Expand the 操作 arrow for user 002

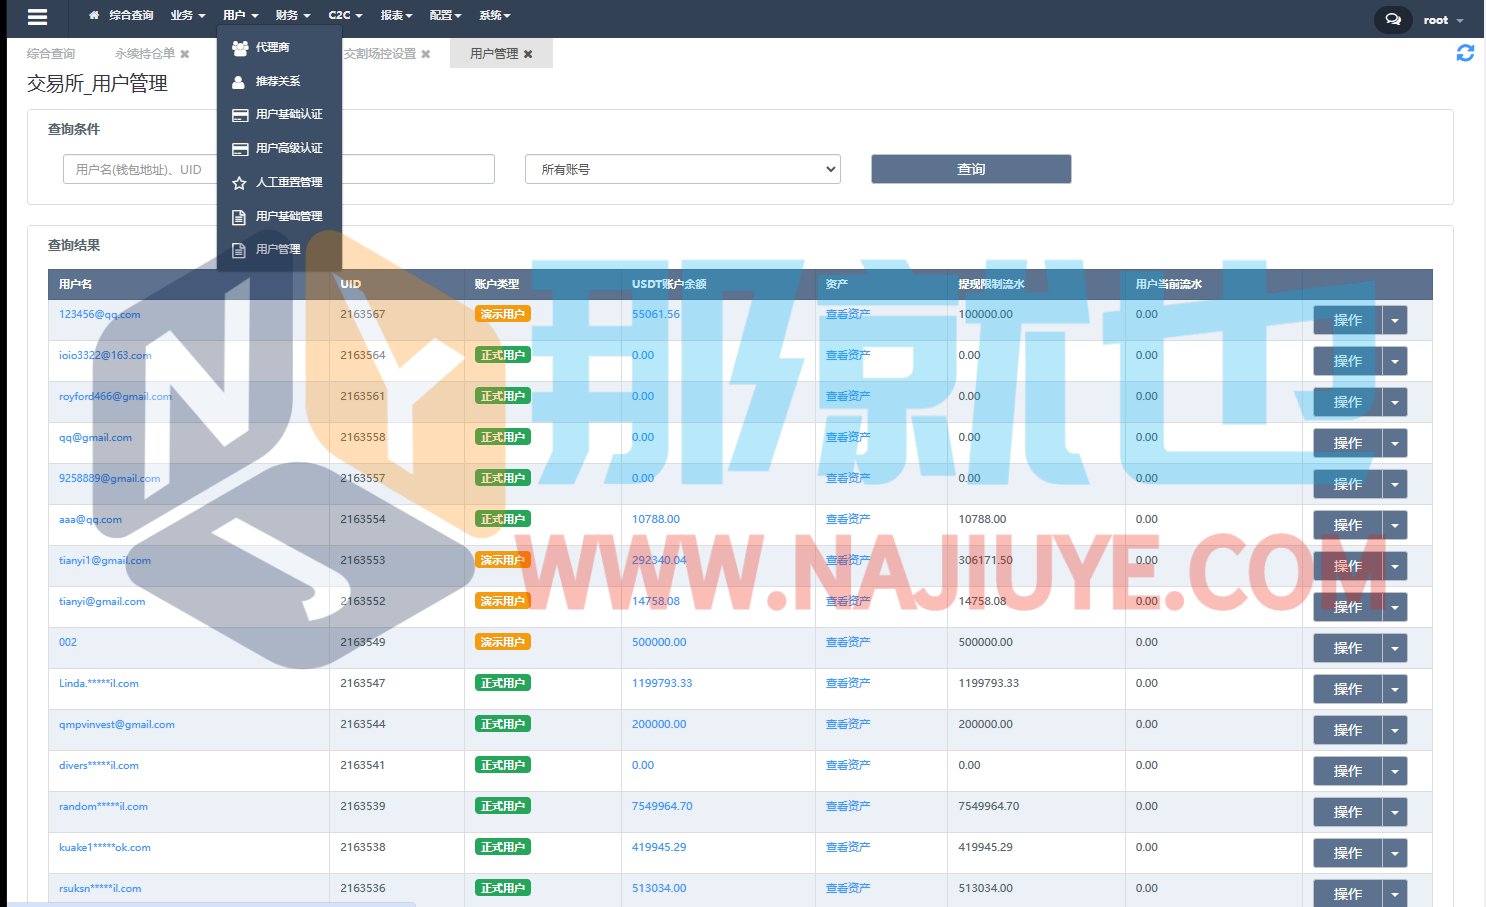pos(1395,648)
